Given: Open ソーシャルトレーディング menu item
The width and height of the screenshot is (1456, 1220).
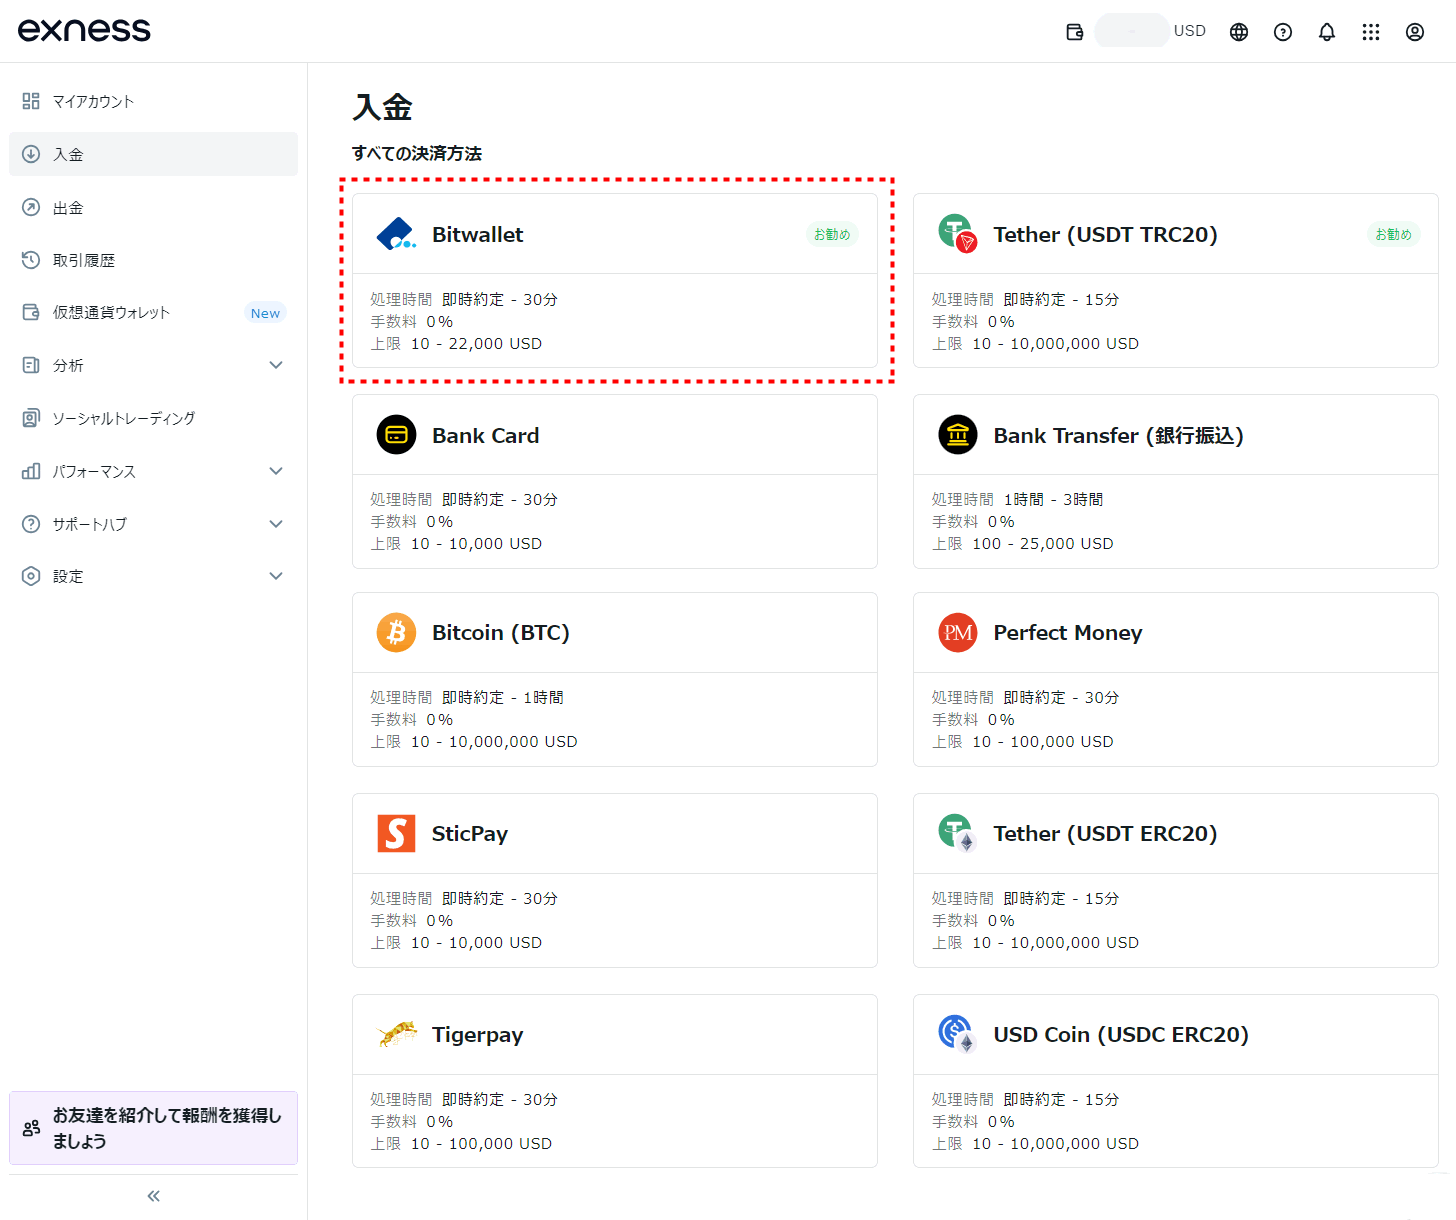Looking at the screenshot, I should pyautogui.click(x=153, y=418).
